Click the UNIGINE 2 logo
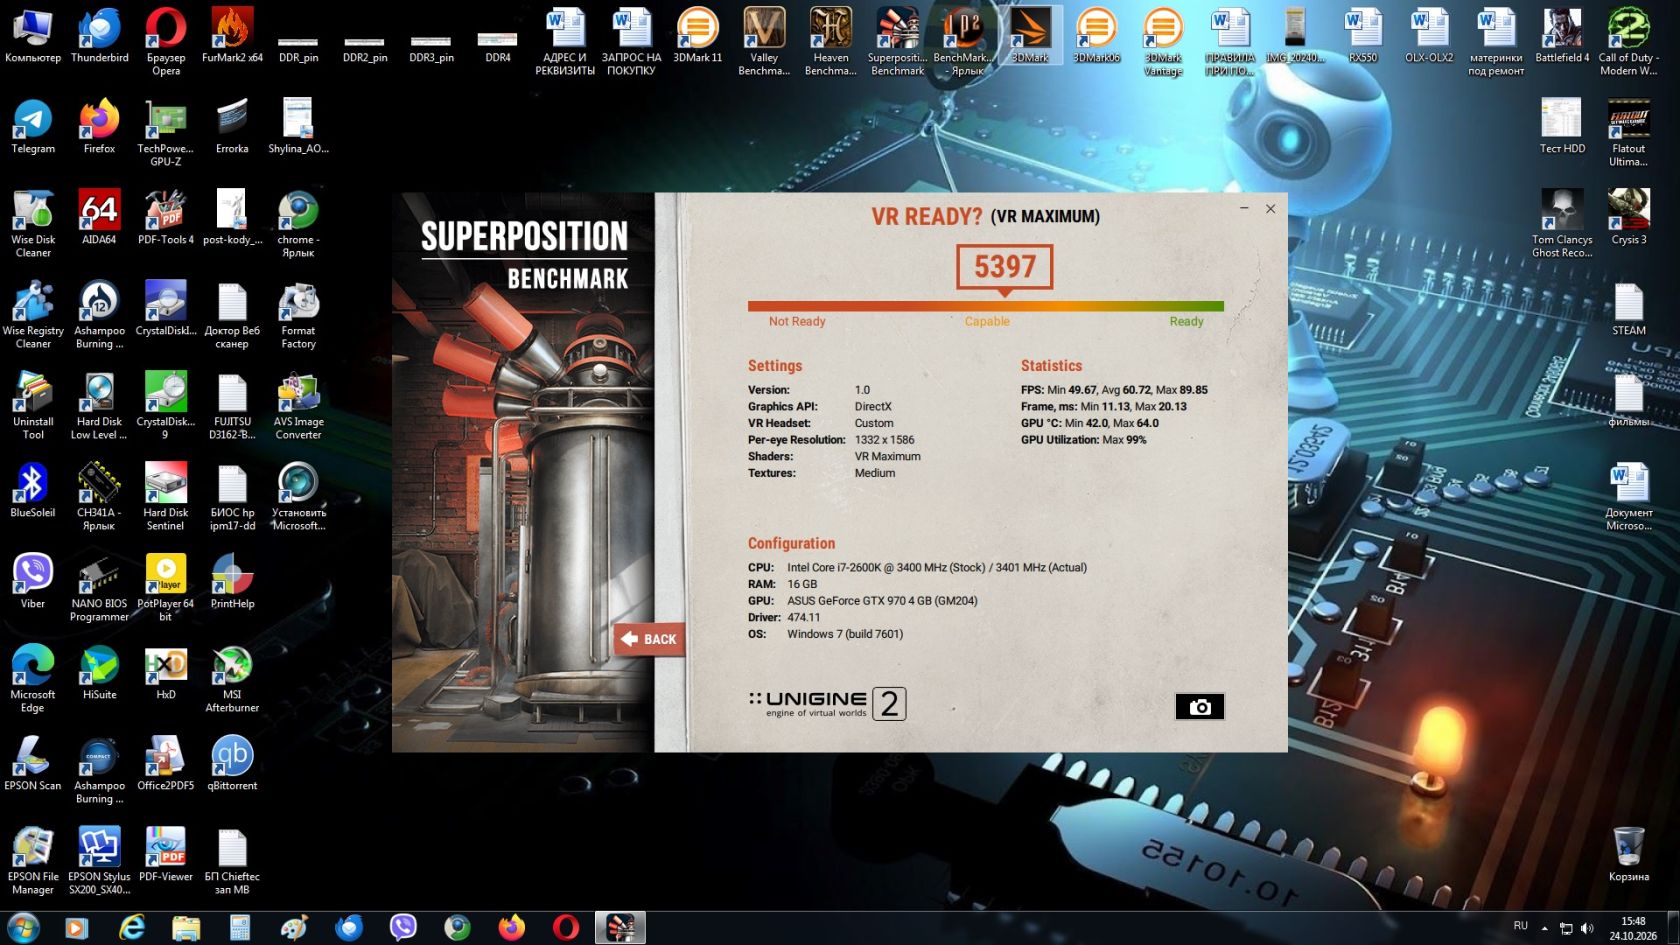This screenshot has height=945, width=1680. click(x=828, y=704)
